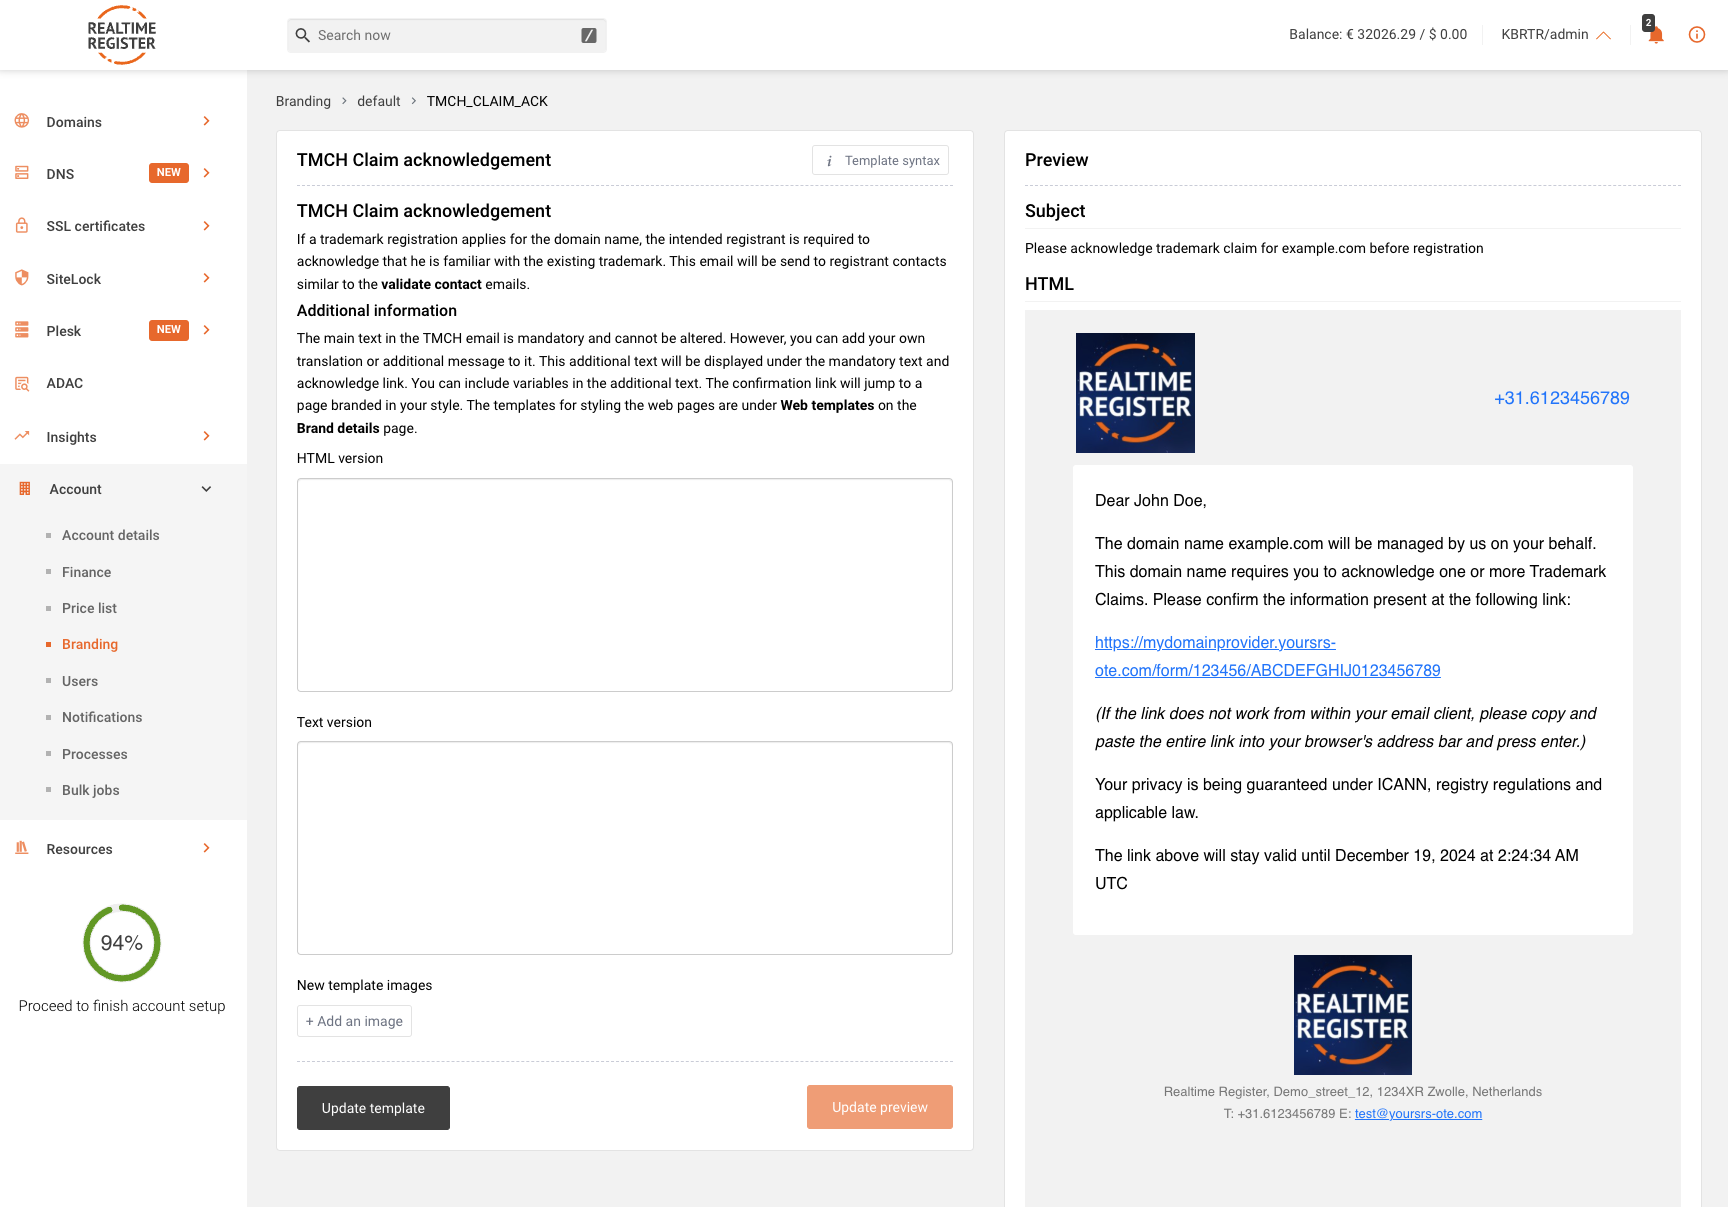Expand the SiteLock chevron
1728x1207 pixels.
(x=207, y=278)
